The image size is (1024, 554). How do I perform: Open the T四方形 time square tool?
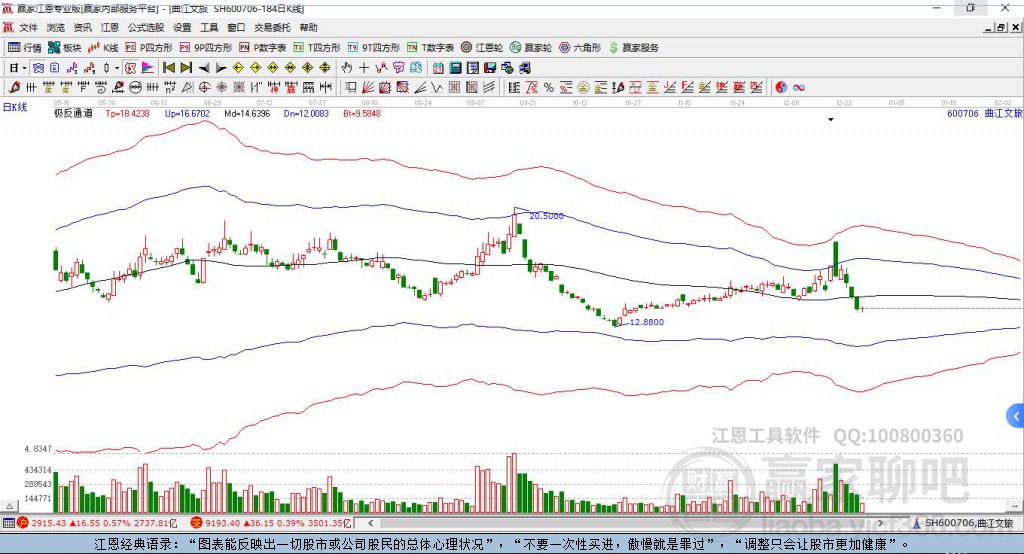[317, 48]
